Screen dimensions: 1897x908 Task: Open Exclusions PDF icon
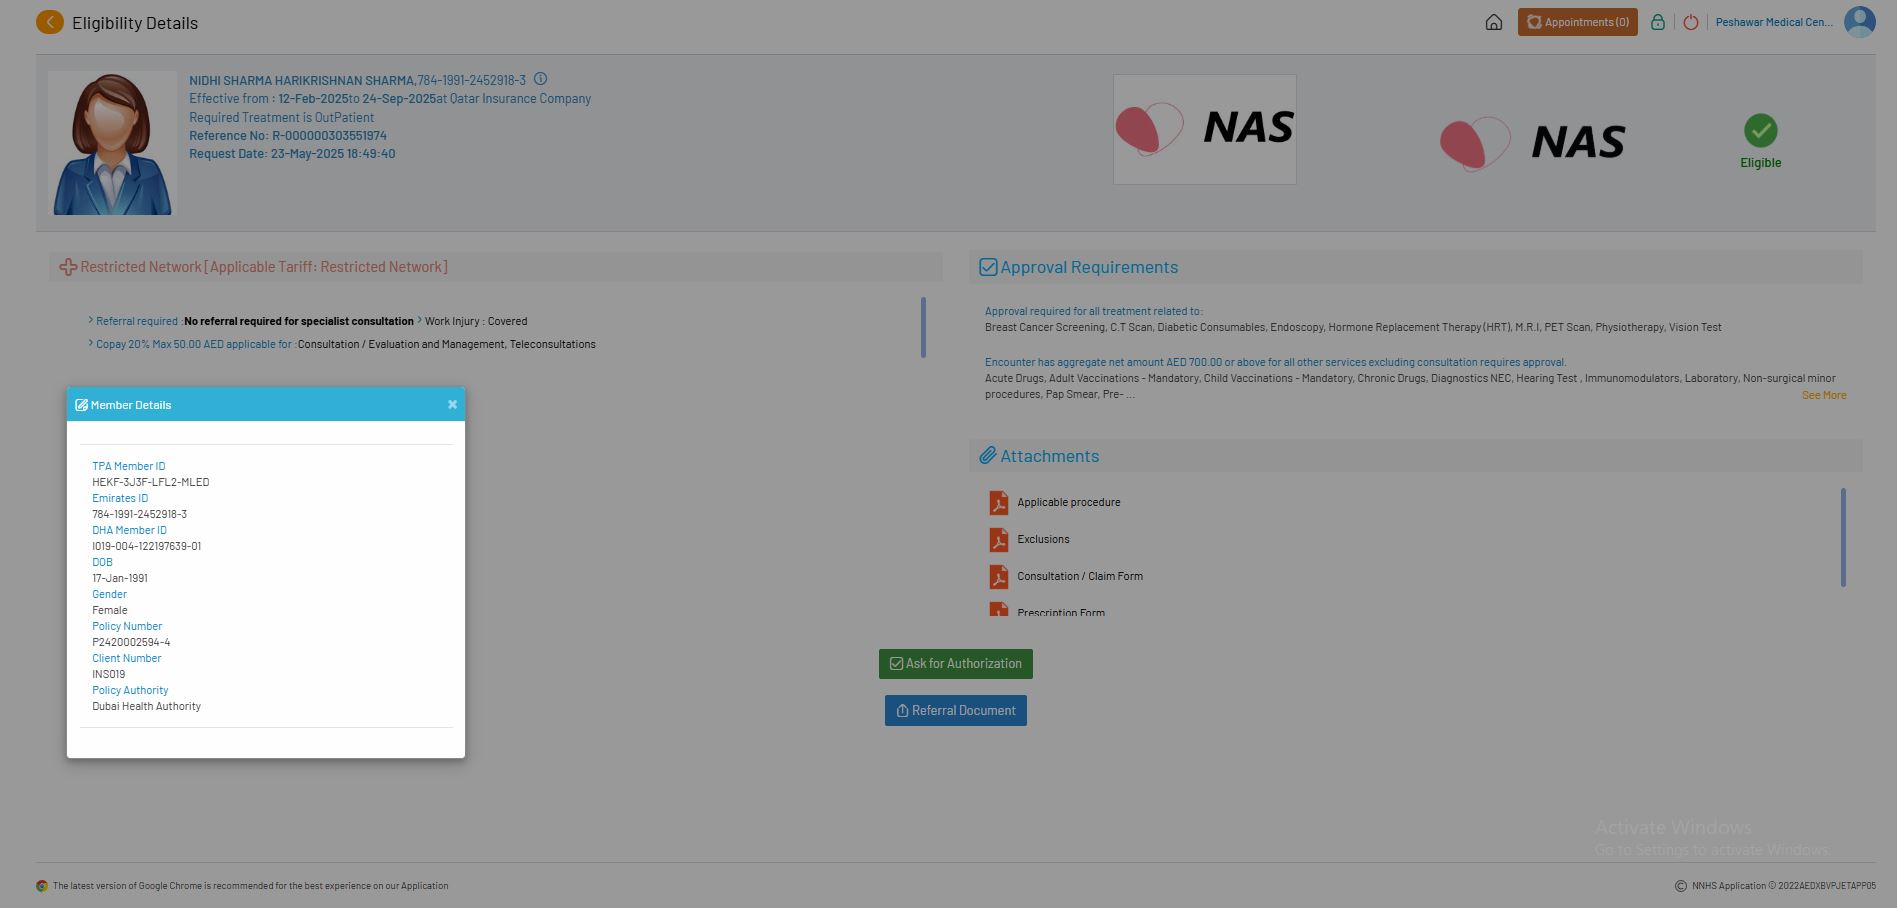pos(998,540)
